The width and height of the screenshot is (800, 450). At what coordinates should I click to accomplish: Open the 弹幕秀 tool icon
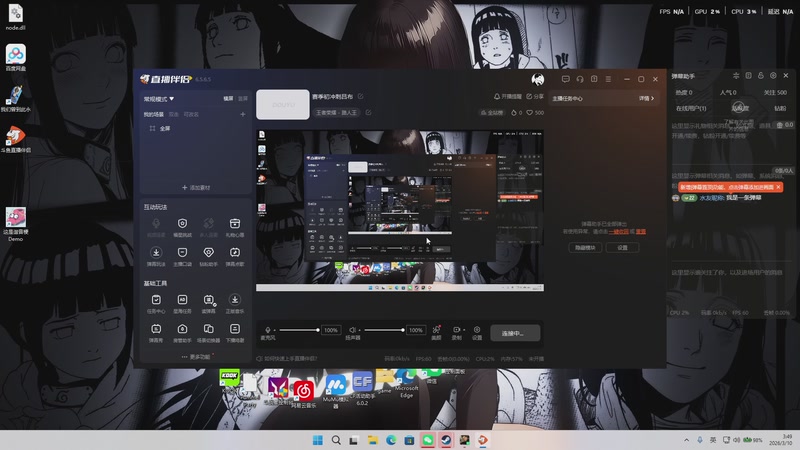tap(156, 333)
